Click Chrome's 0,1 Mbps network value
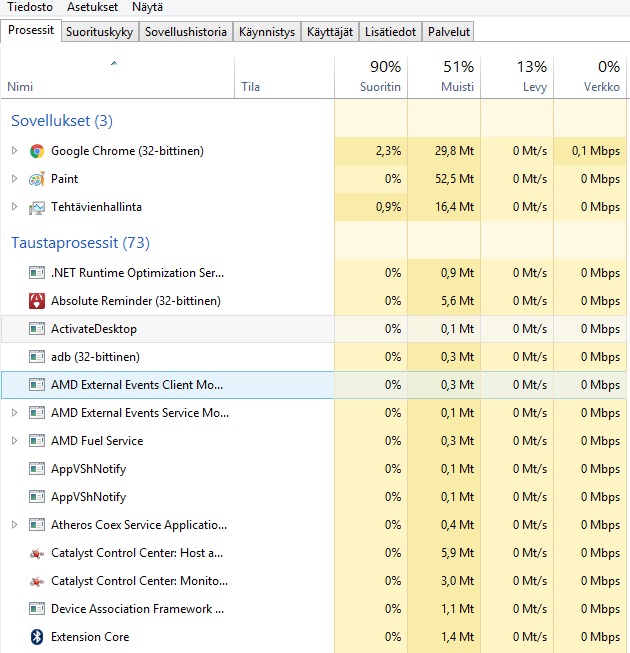The width and height of the screenshot is (630, 653). pyautogui.click(x=595, y=151)
